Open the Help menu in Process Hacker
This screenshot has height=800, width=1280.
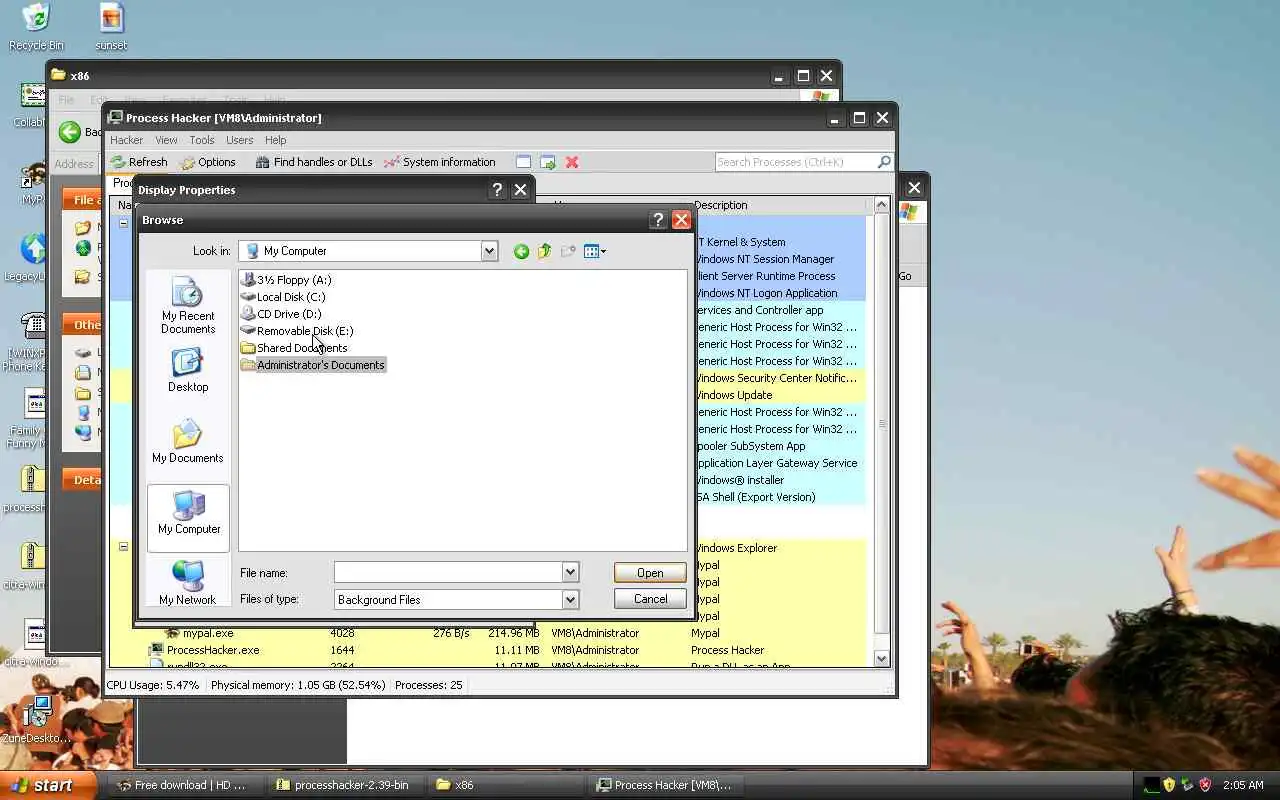coord(275,140)
